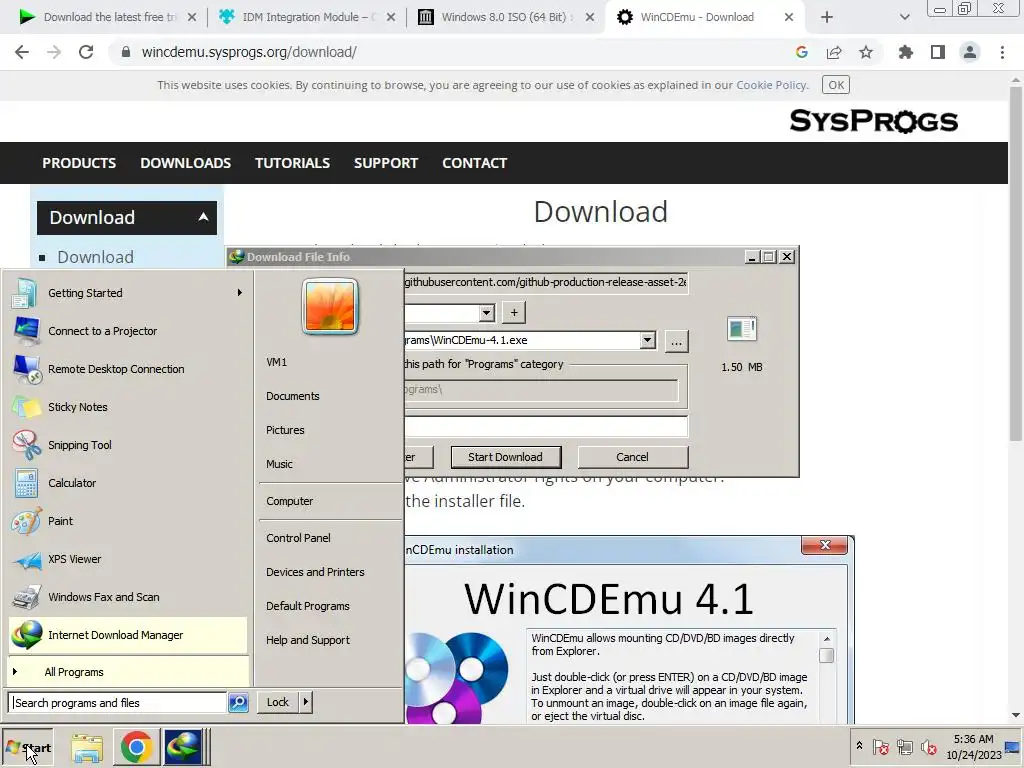1024x768 pixels.
Task: Open Windows Explorer from taskbar
Action: 88,747
